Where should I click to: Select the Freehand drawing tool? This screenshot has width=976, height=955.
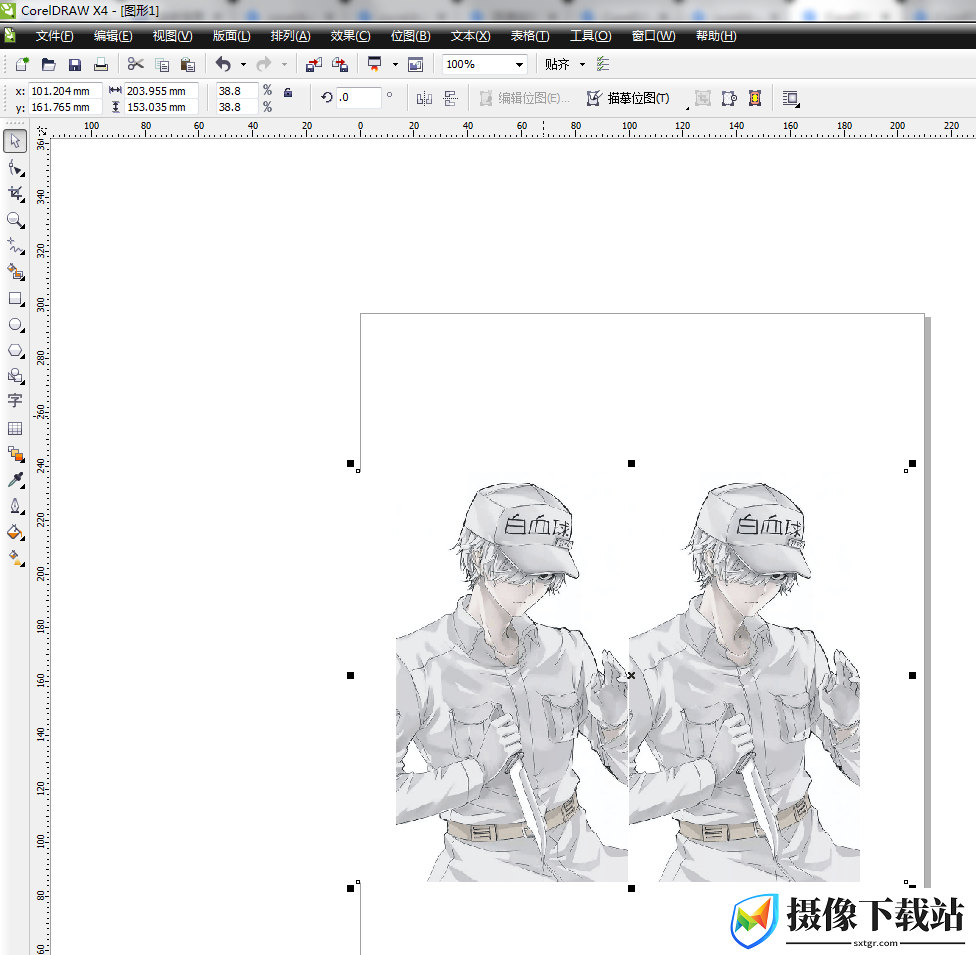coord(15,246)
